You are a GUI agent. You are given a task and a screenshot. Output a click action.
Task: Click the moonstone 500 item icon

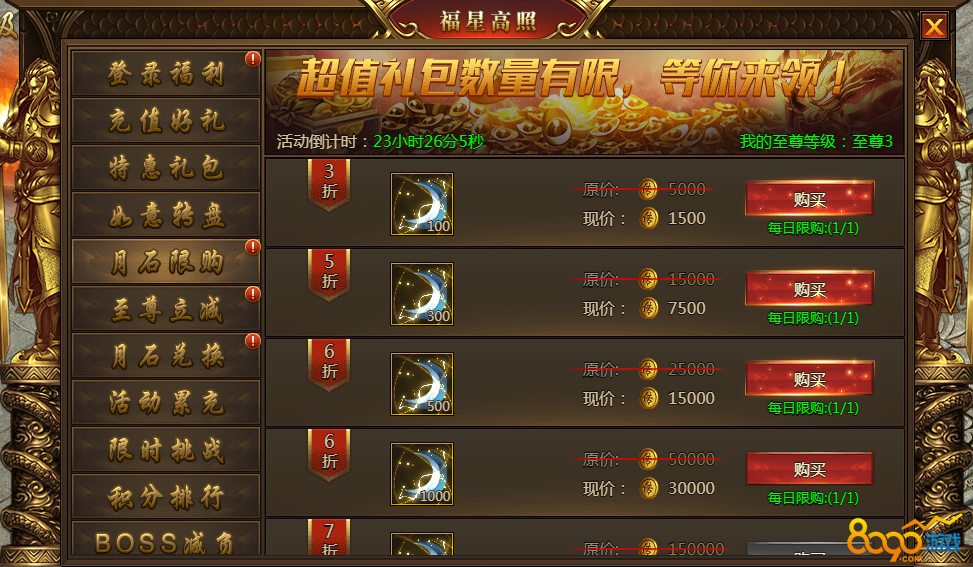(x=421, y=384)
